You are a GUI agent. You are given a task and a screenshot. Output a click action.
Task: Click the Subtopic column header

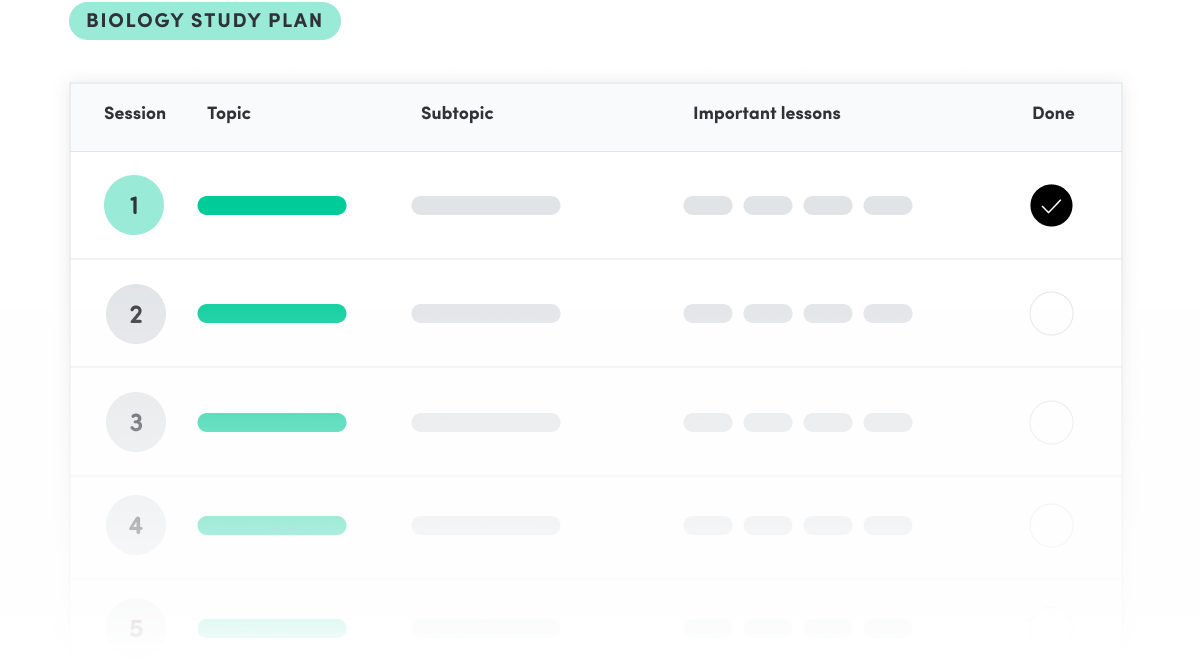(x=457, y=113)
